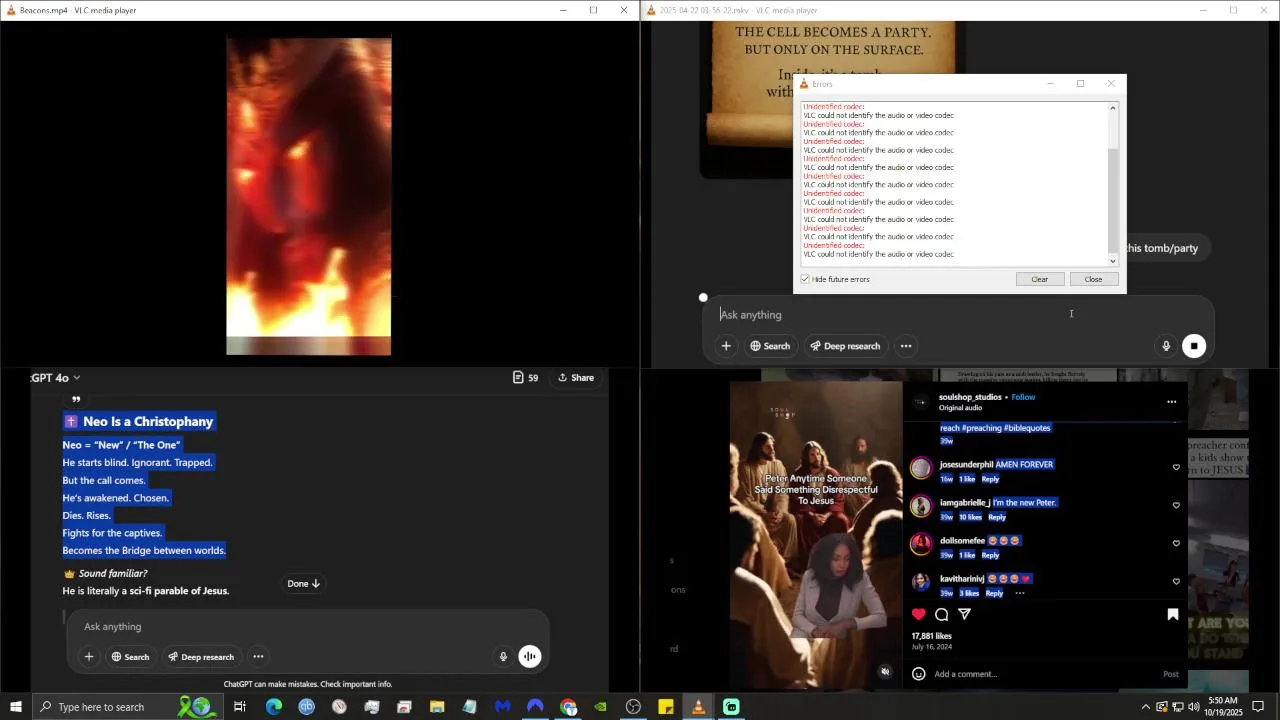Toggle the saved bookmark icon
This screenshot has width=1280, height=720.
point(1173,614)
